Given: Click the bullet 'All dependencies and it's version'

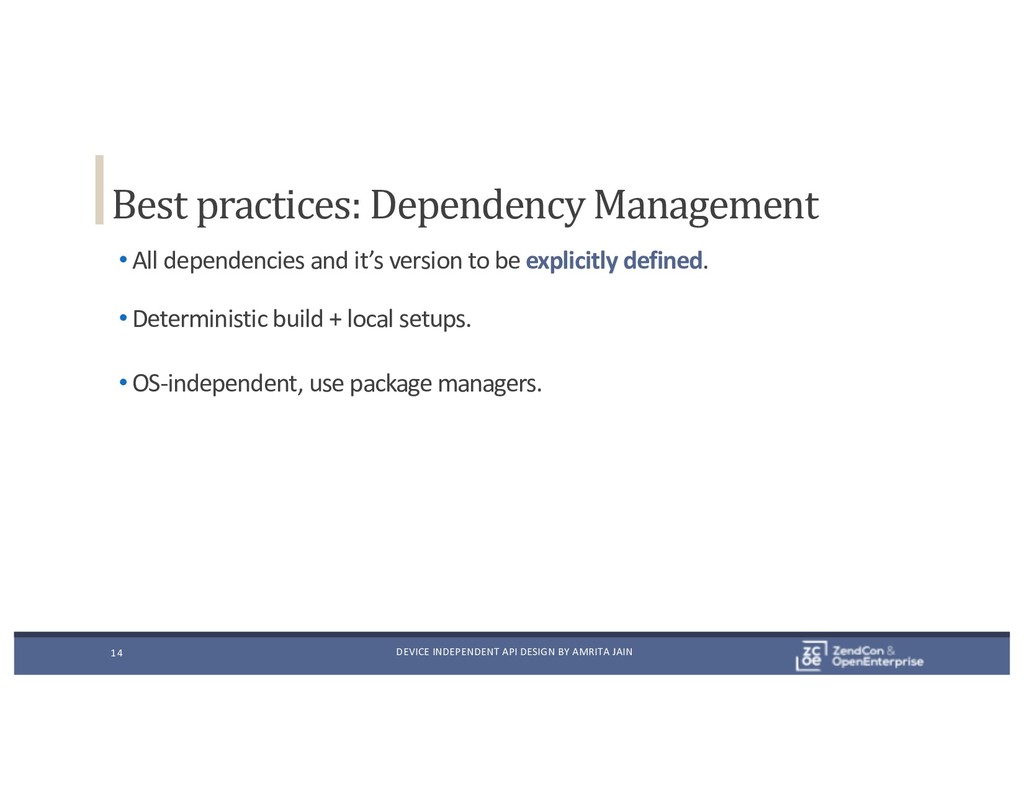Looking at the screenshot, I should point(420,261).
